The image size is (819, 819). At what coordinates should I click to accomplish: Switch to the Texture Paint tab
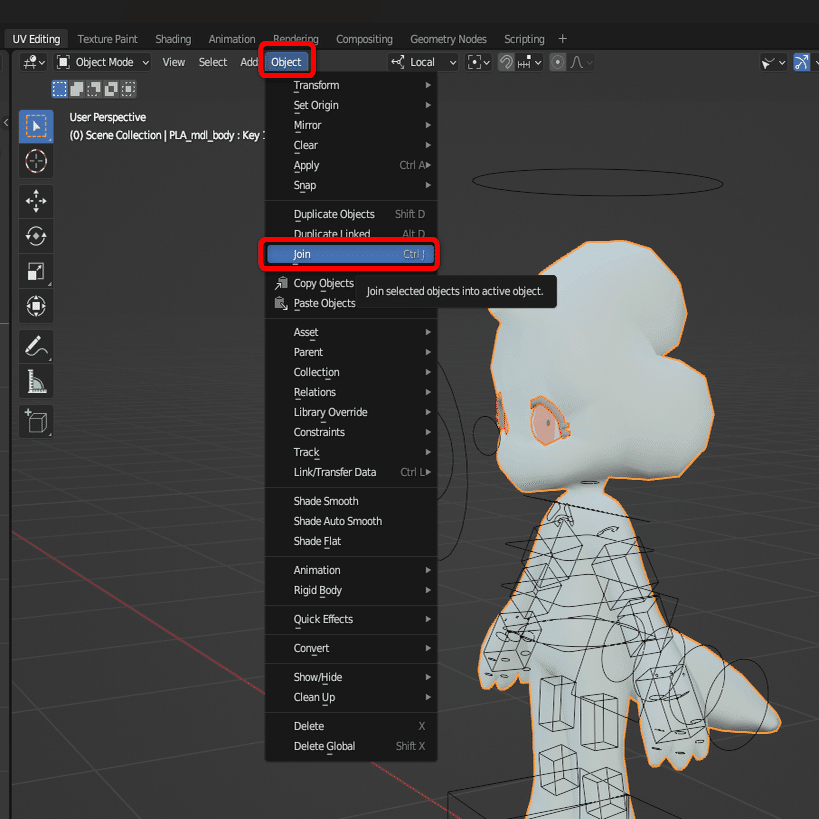pos(107,39)
